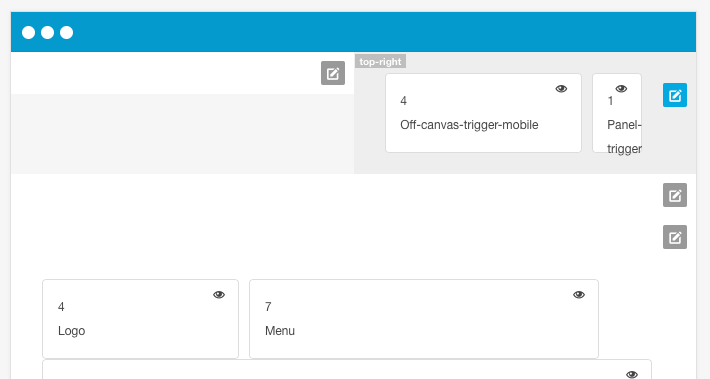The height and width of the screenshot is (379, 710).
Task: Click the blue window header bar
Action: coord(353,32)
